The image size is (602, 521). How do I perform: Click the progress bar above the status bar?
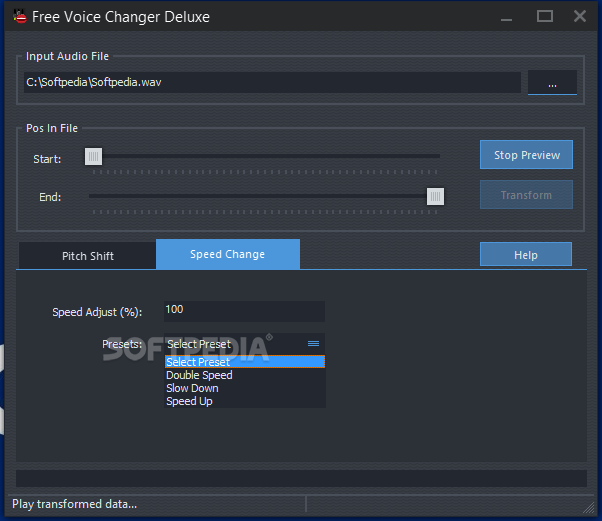coord(301,478)
